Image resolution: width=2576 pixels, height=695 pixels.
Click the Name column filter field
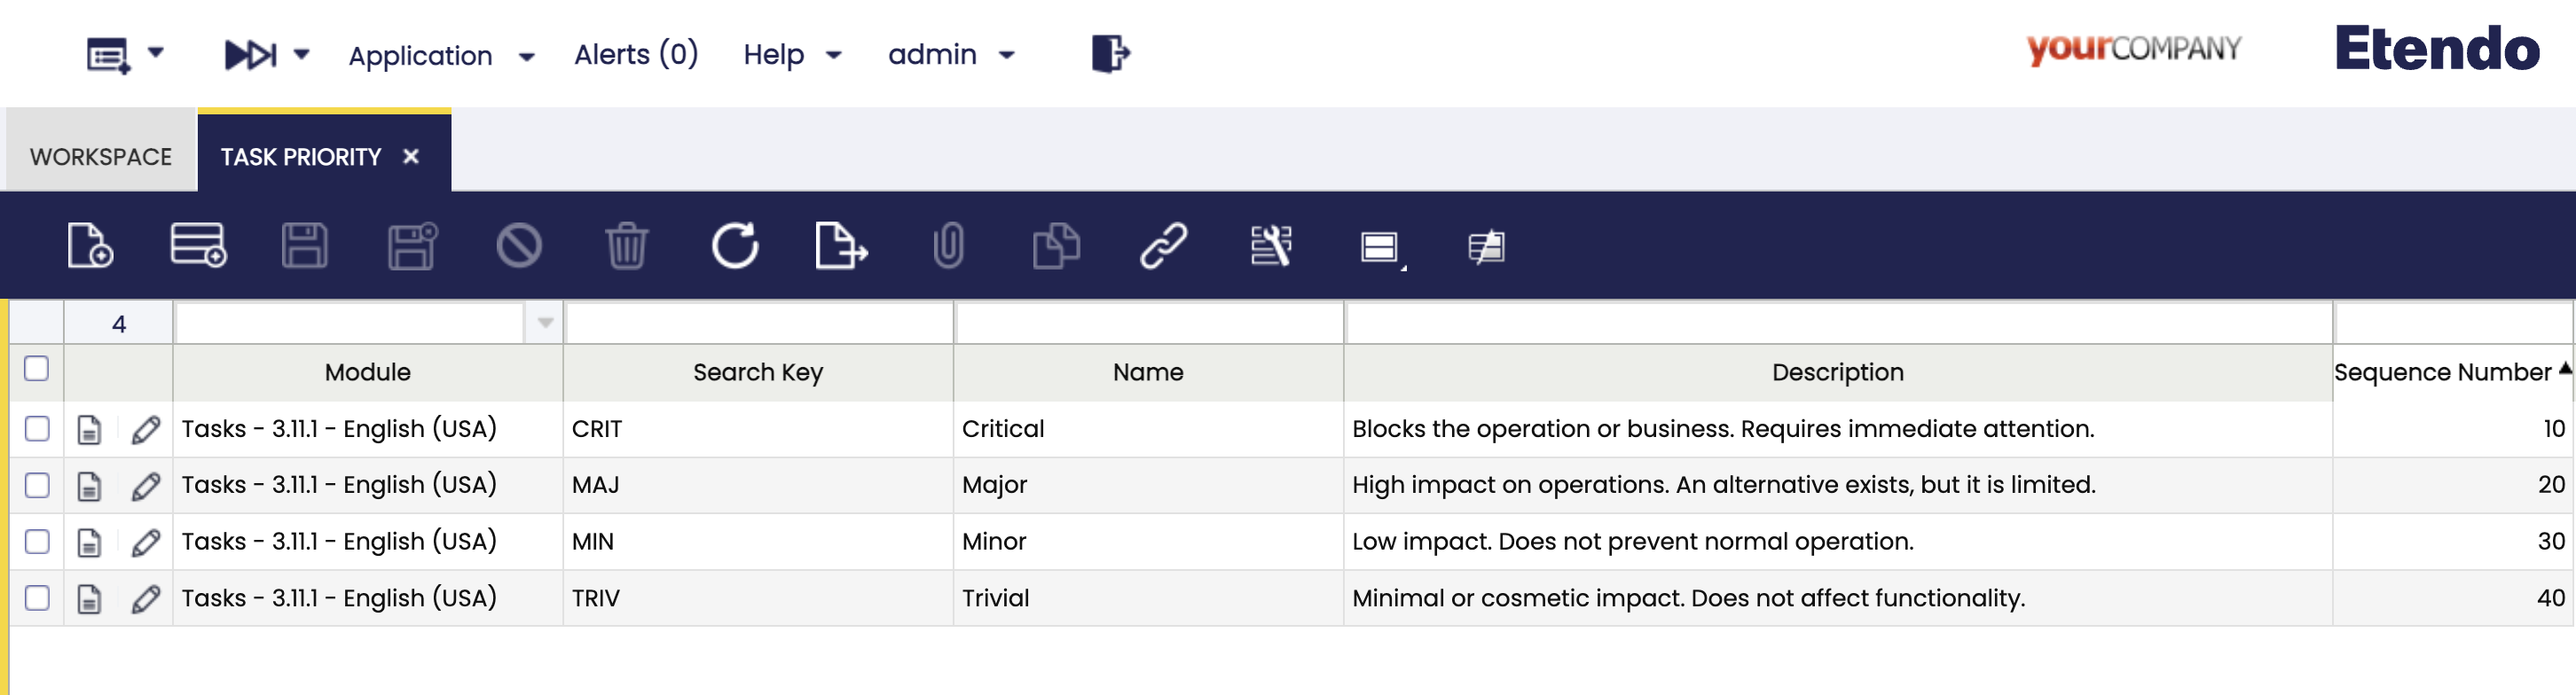coord(1148,323)
